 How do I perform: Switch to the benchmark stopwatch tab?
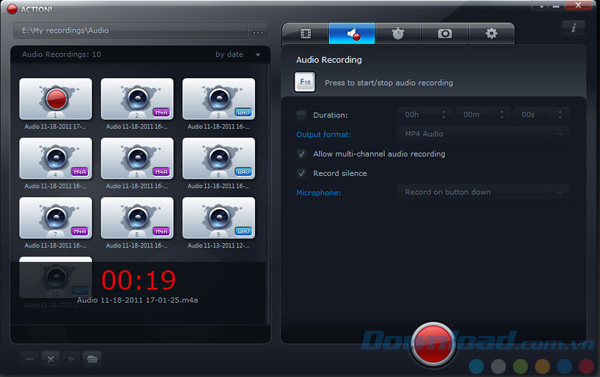[x=398, y=34]
